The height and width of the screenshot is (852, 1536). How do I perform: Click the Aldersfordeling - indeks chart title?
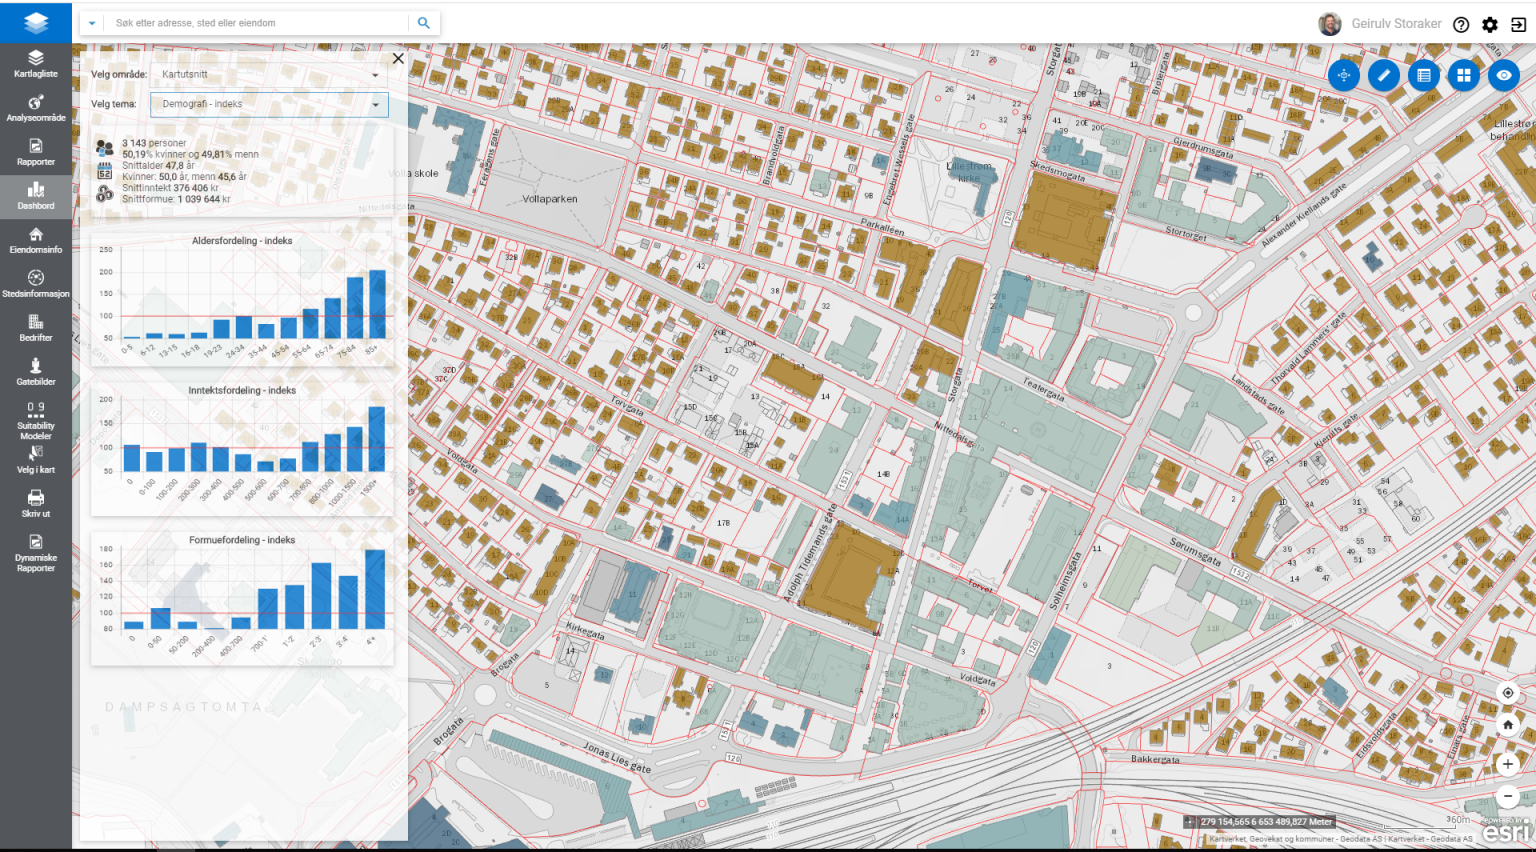pos(242,241)
